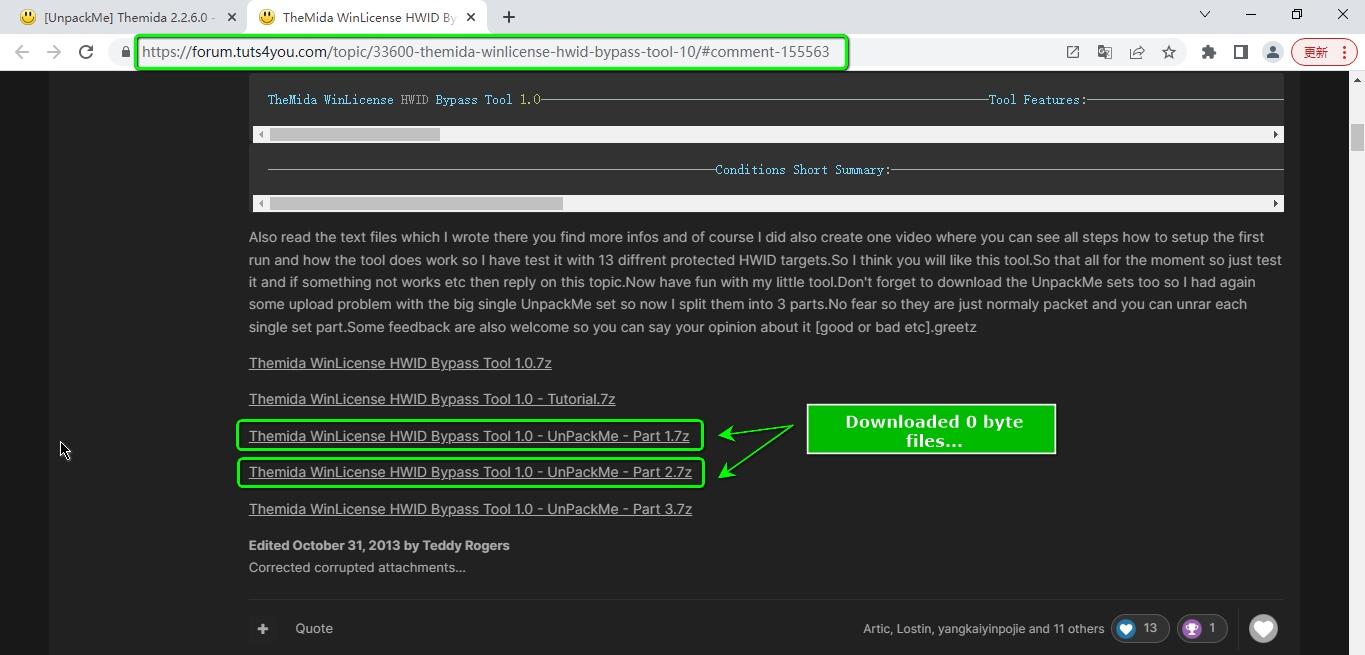Viewport: 1365px width, 655px height.
Task: Click the blue Like reaction count badge
Action: pyautogui.click(x=1139, y=628)
